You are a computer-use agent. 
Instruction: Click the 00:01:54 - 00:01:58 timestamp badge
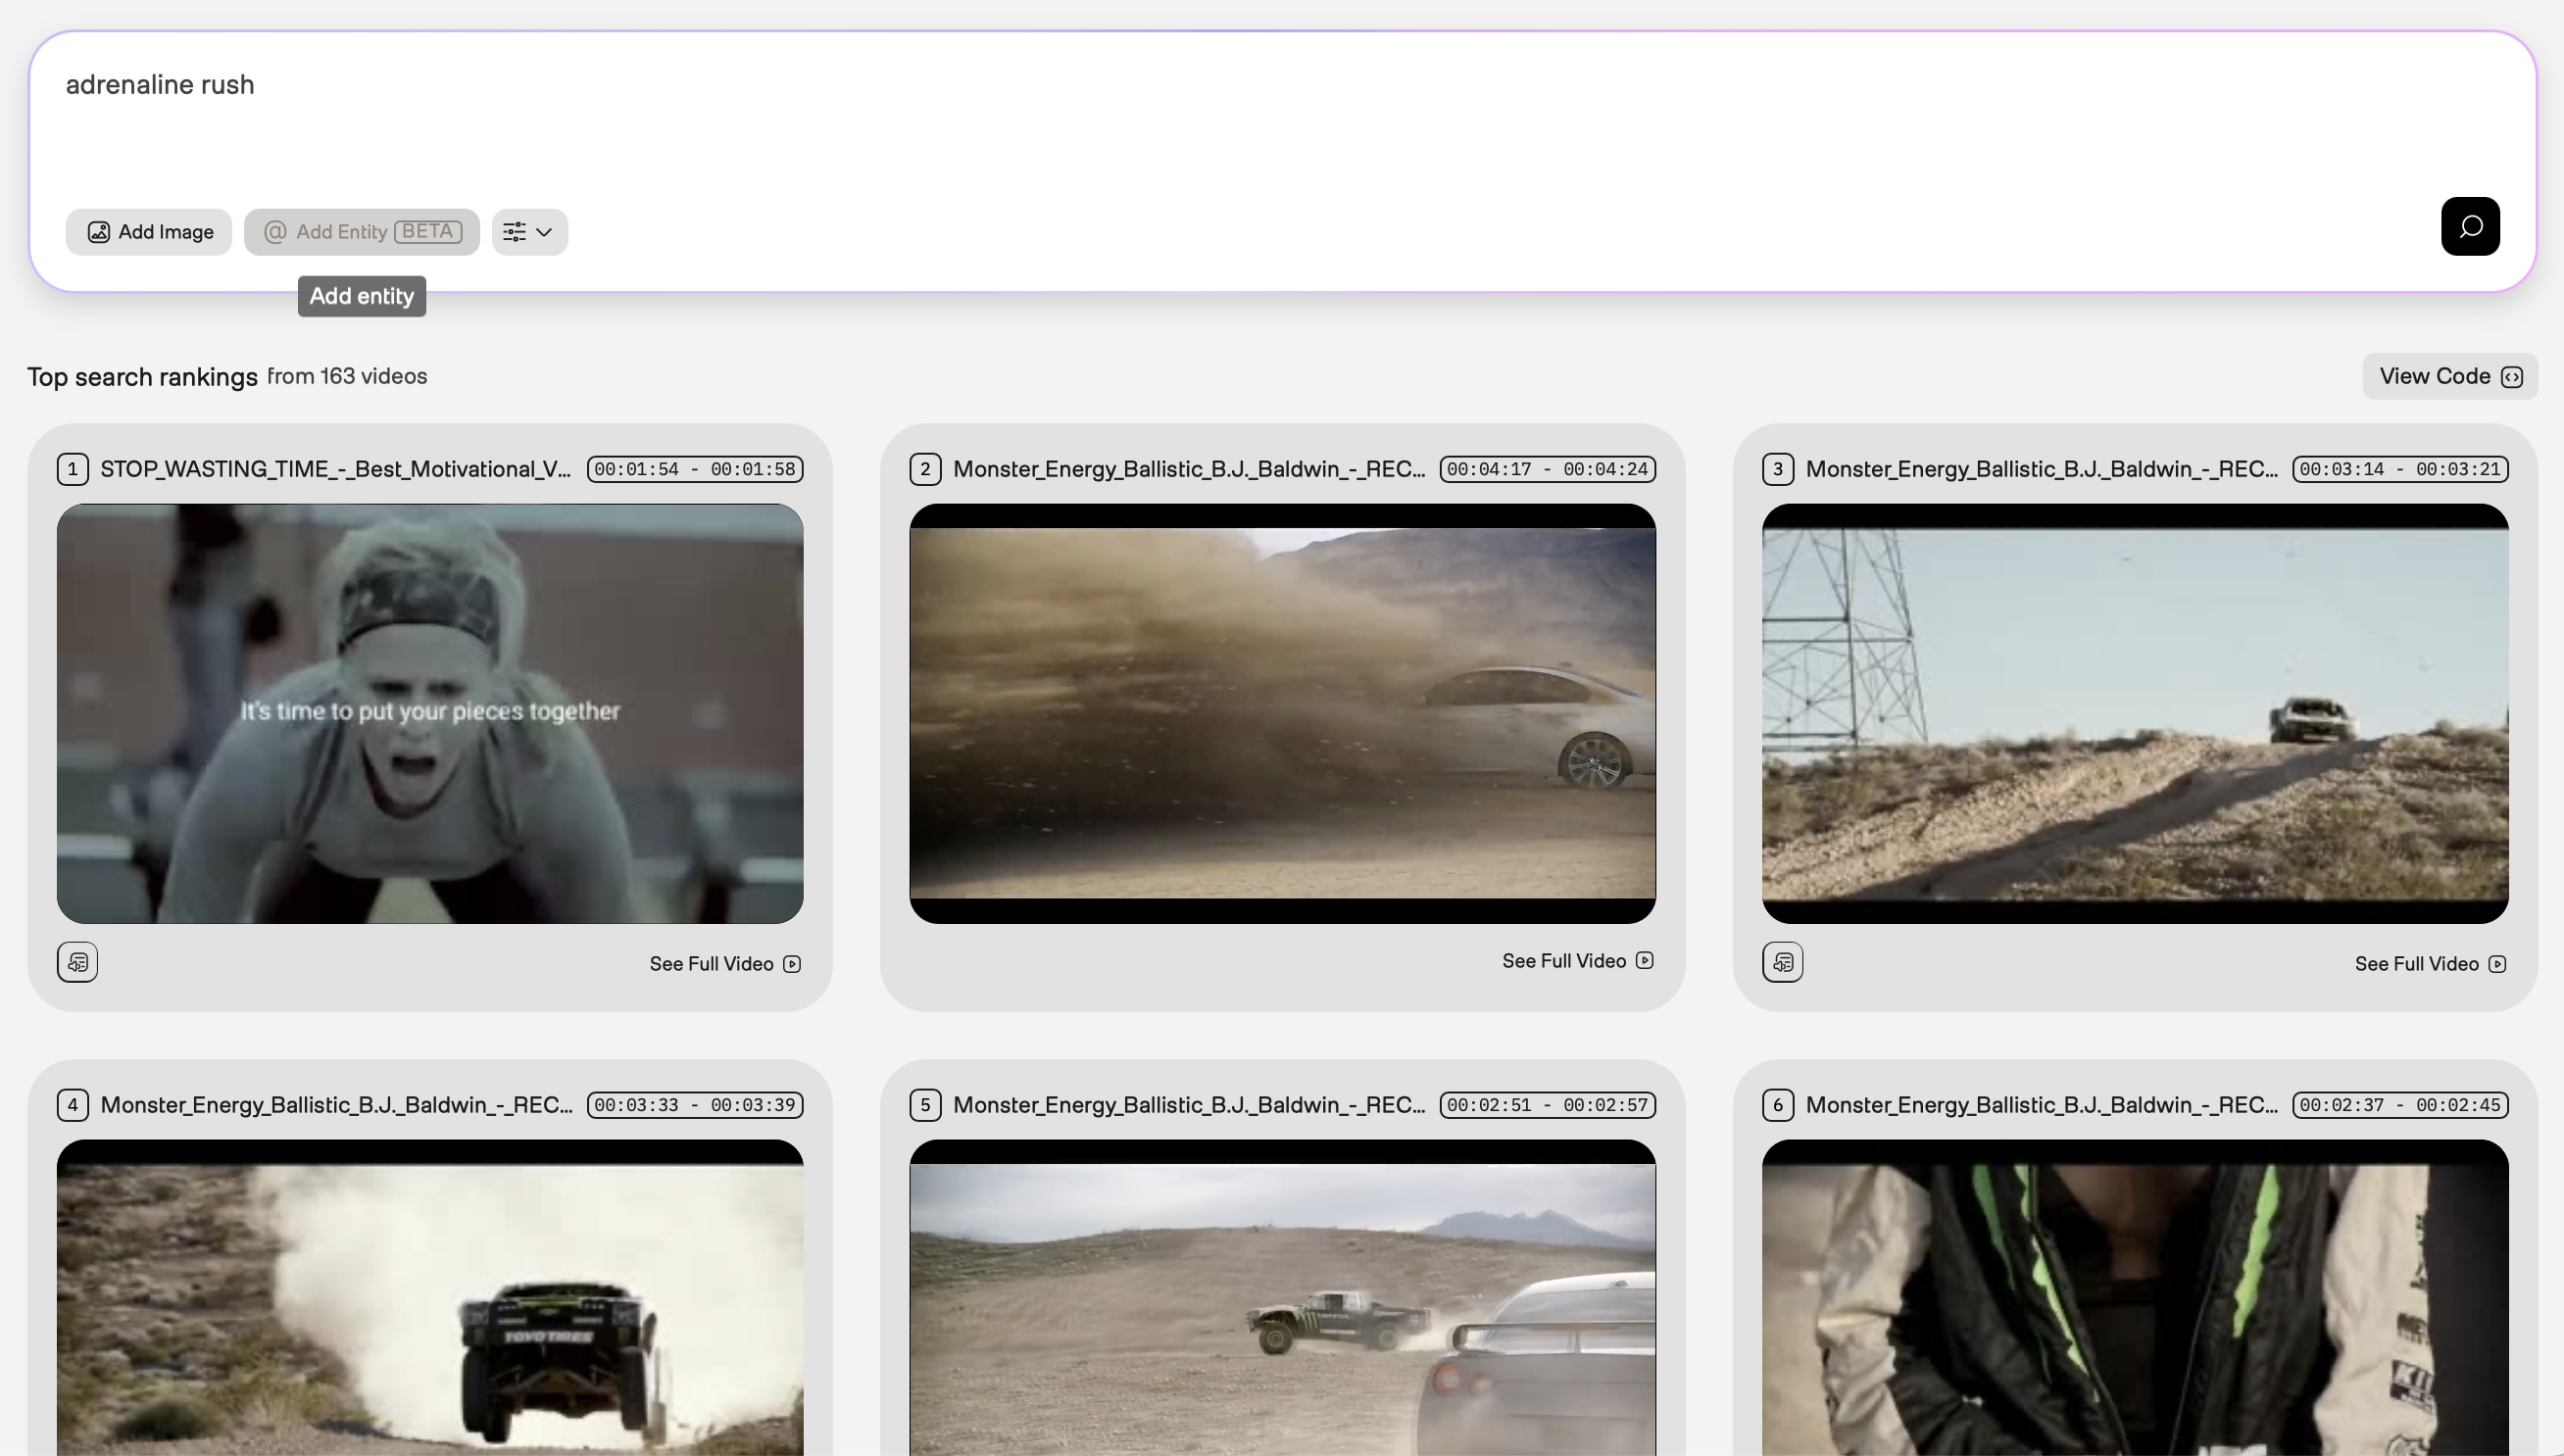(695, 469)
